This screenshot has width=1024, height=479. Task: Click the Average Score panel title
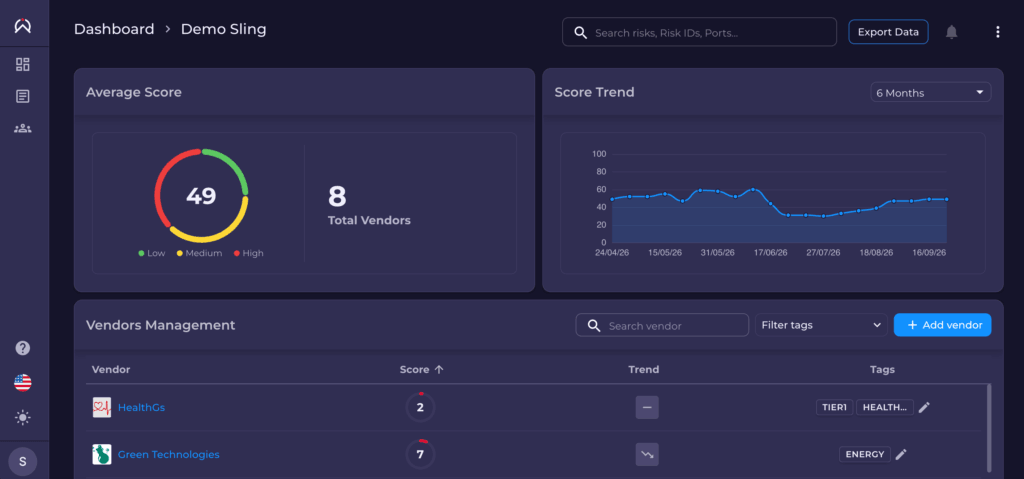tap(134, 92)
